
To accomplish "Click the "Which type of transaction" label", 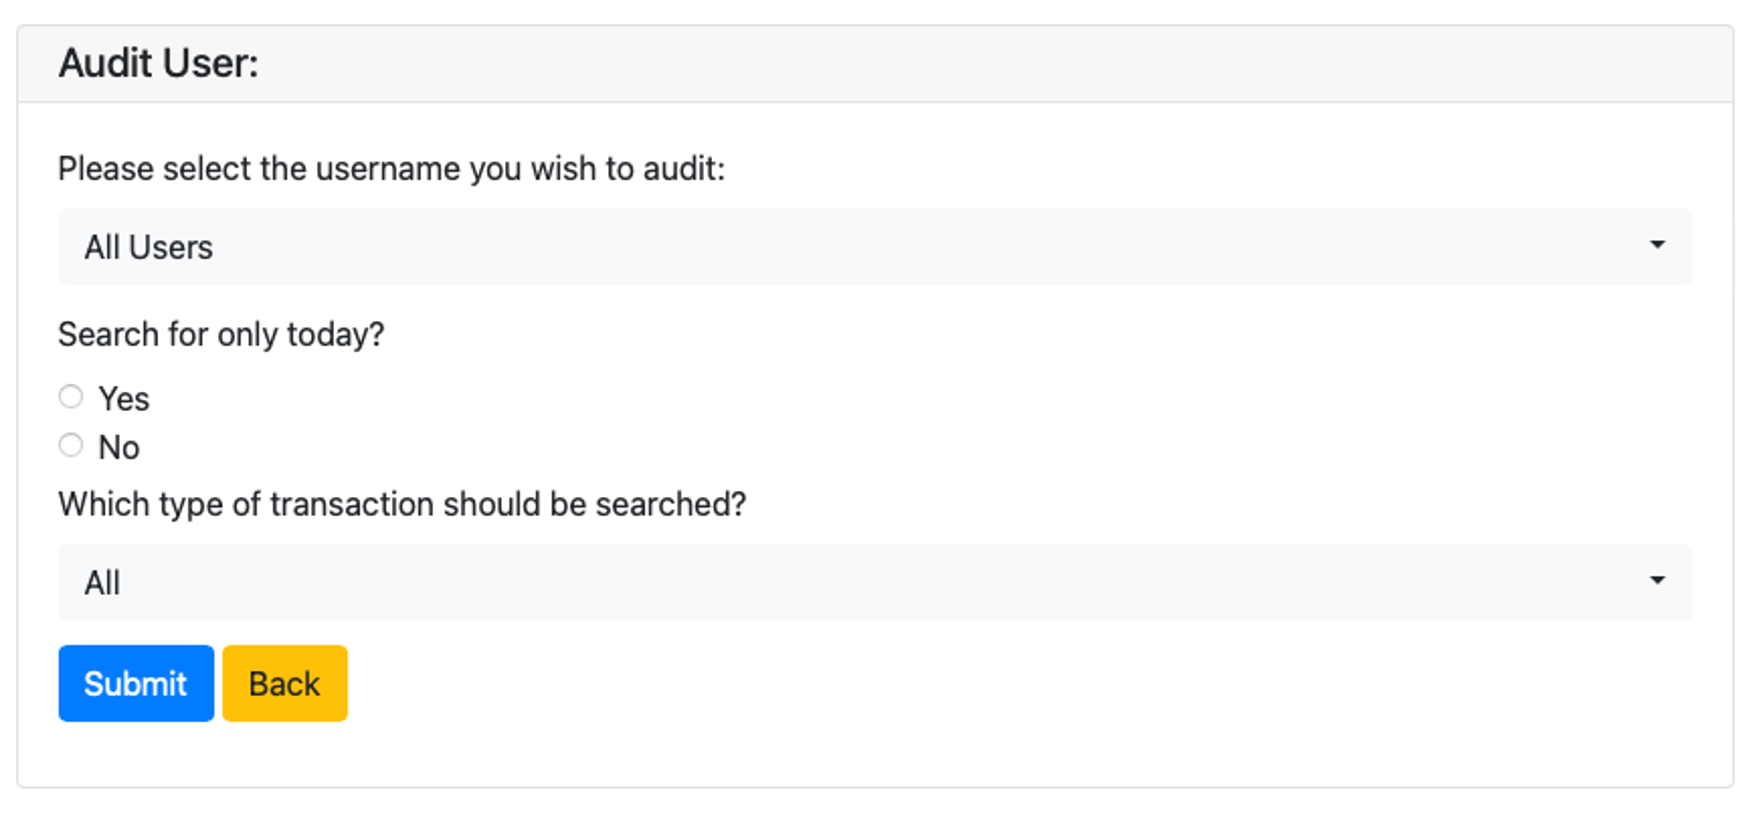I will tap(402, 504).
